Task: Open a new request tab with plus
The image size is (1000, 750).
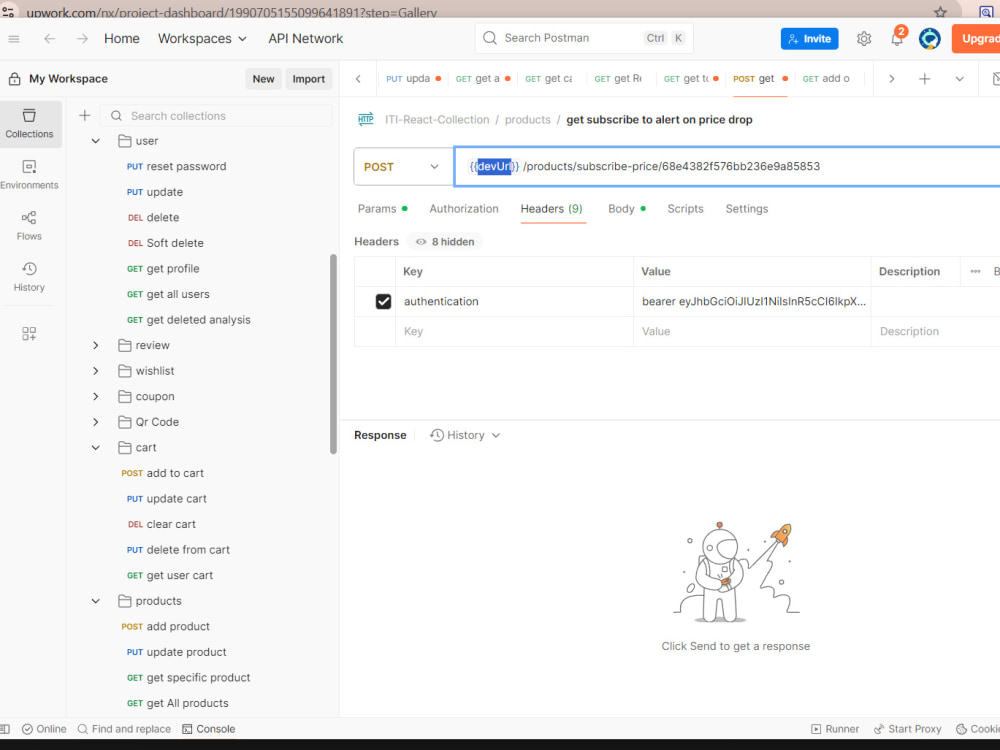Action: pyautogui.click(x=924, y=78)
